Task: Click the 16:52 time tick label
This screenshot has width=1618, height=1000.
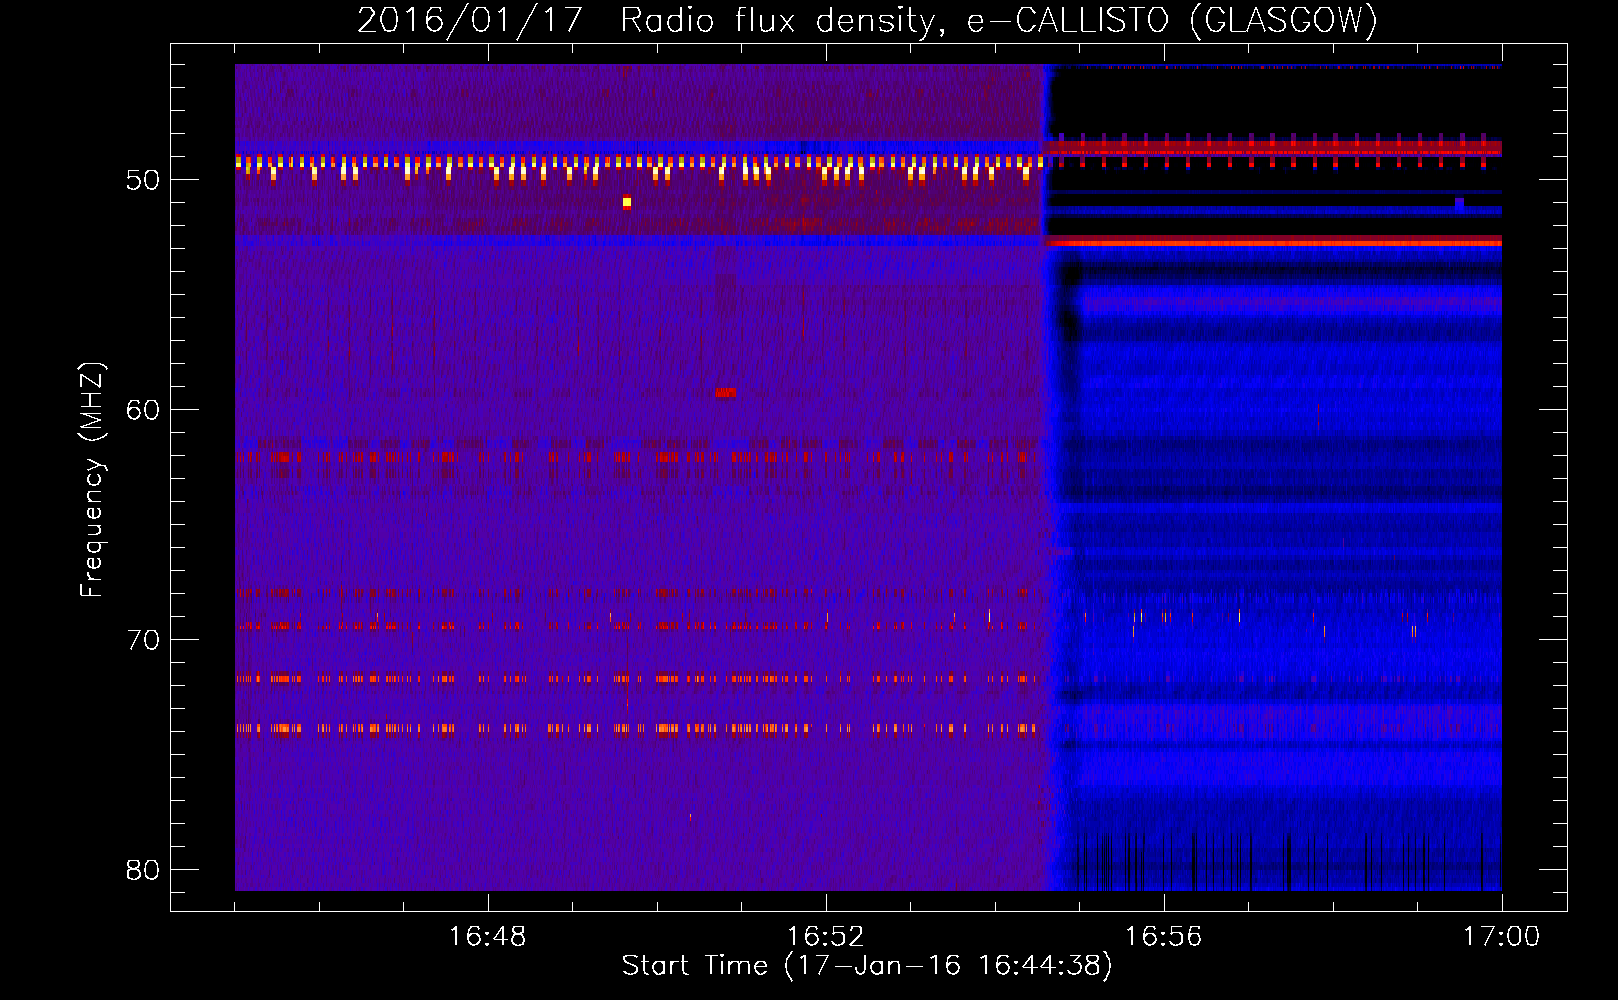Action: coord(825,937)
